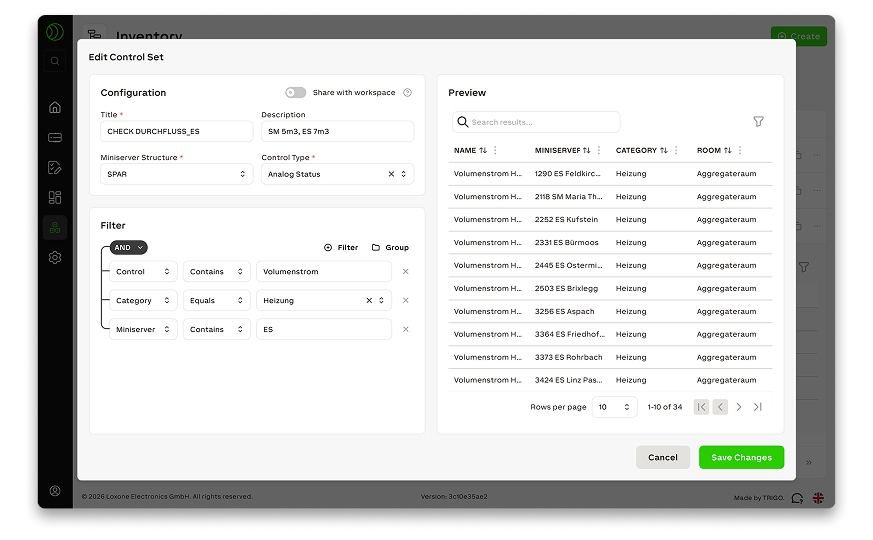Click Save Changes button
873x540 pixels.
(741, 457)
